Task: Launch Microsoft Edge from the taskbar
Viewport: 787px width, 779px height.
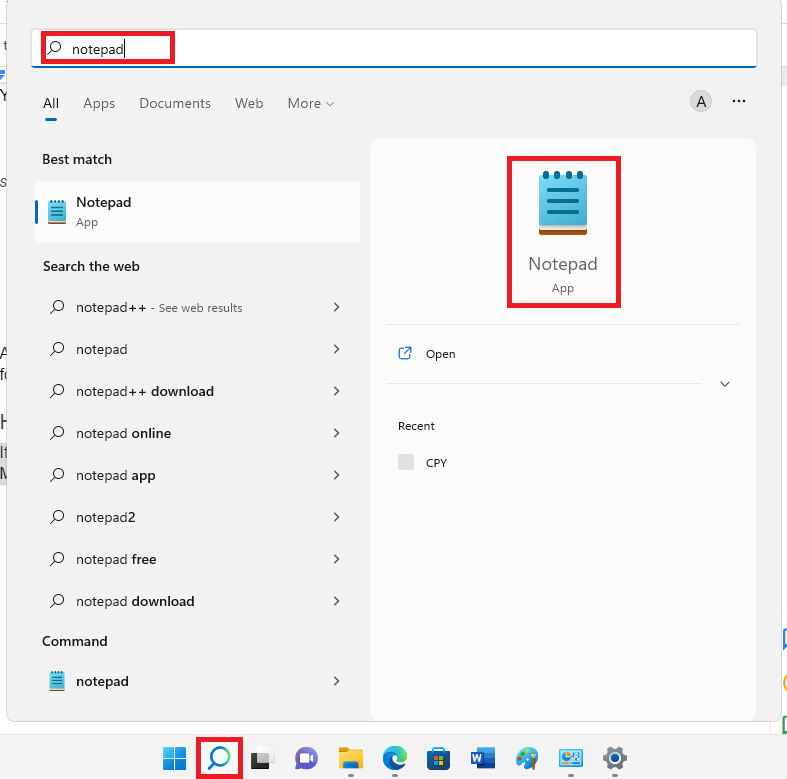Action: [x=395, y=758]
